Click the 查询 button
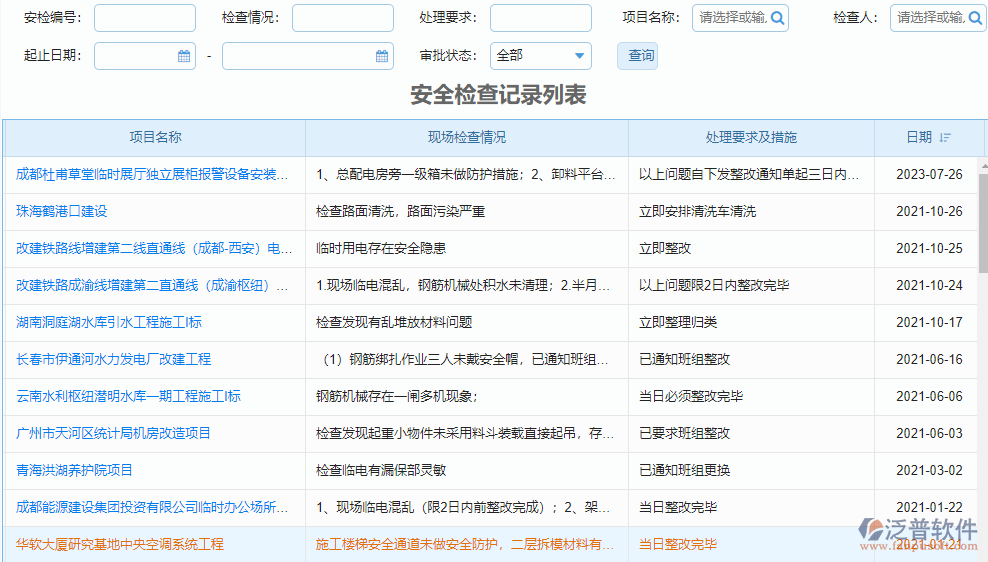Screen dimensions: 988x562 click(x=638, y=55)
